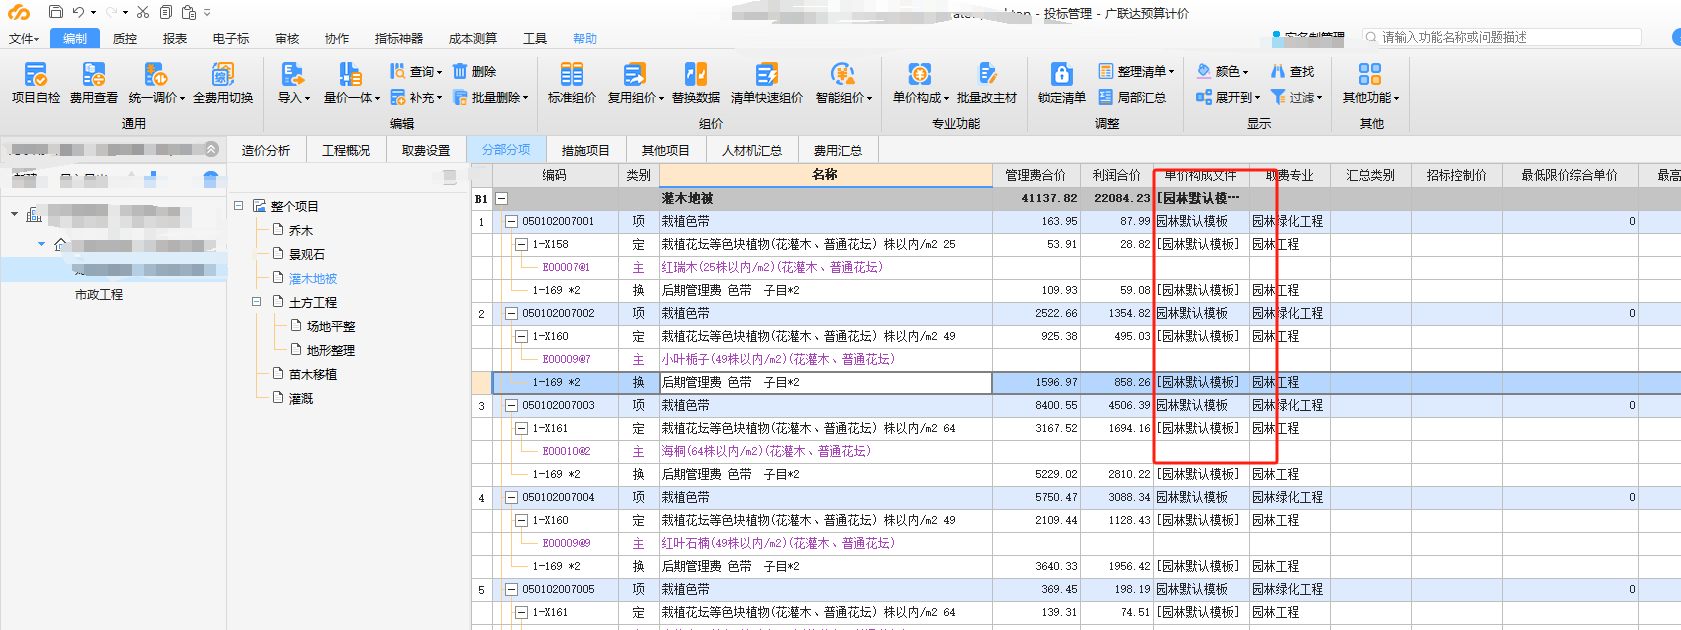Collapse the 1-X158 sub-item row
1681x630 pixels.
(x=521, y=245)
